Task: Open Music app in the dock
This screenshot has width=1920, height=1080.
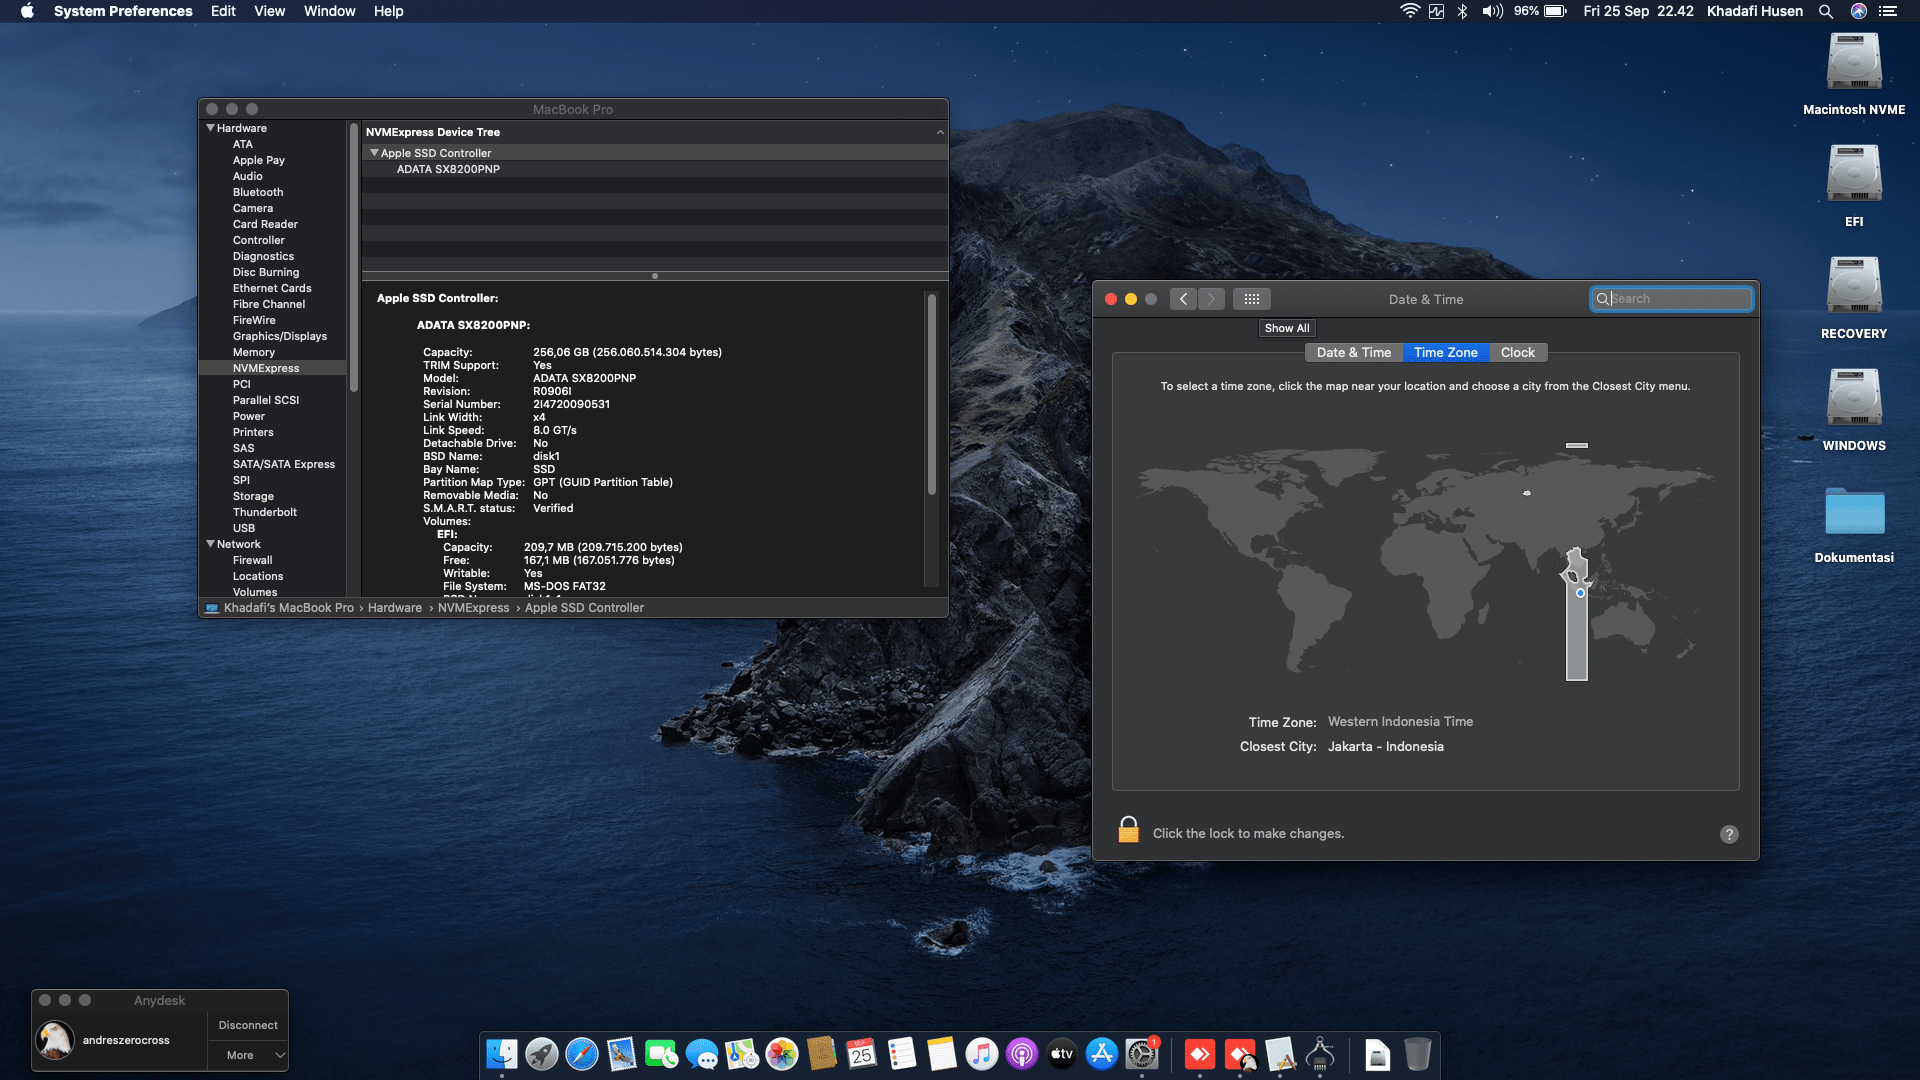Action: [x=982, y=1054]
